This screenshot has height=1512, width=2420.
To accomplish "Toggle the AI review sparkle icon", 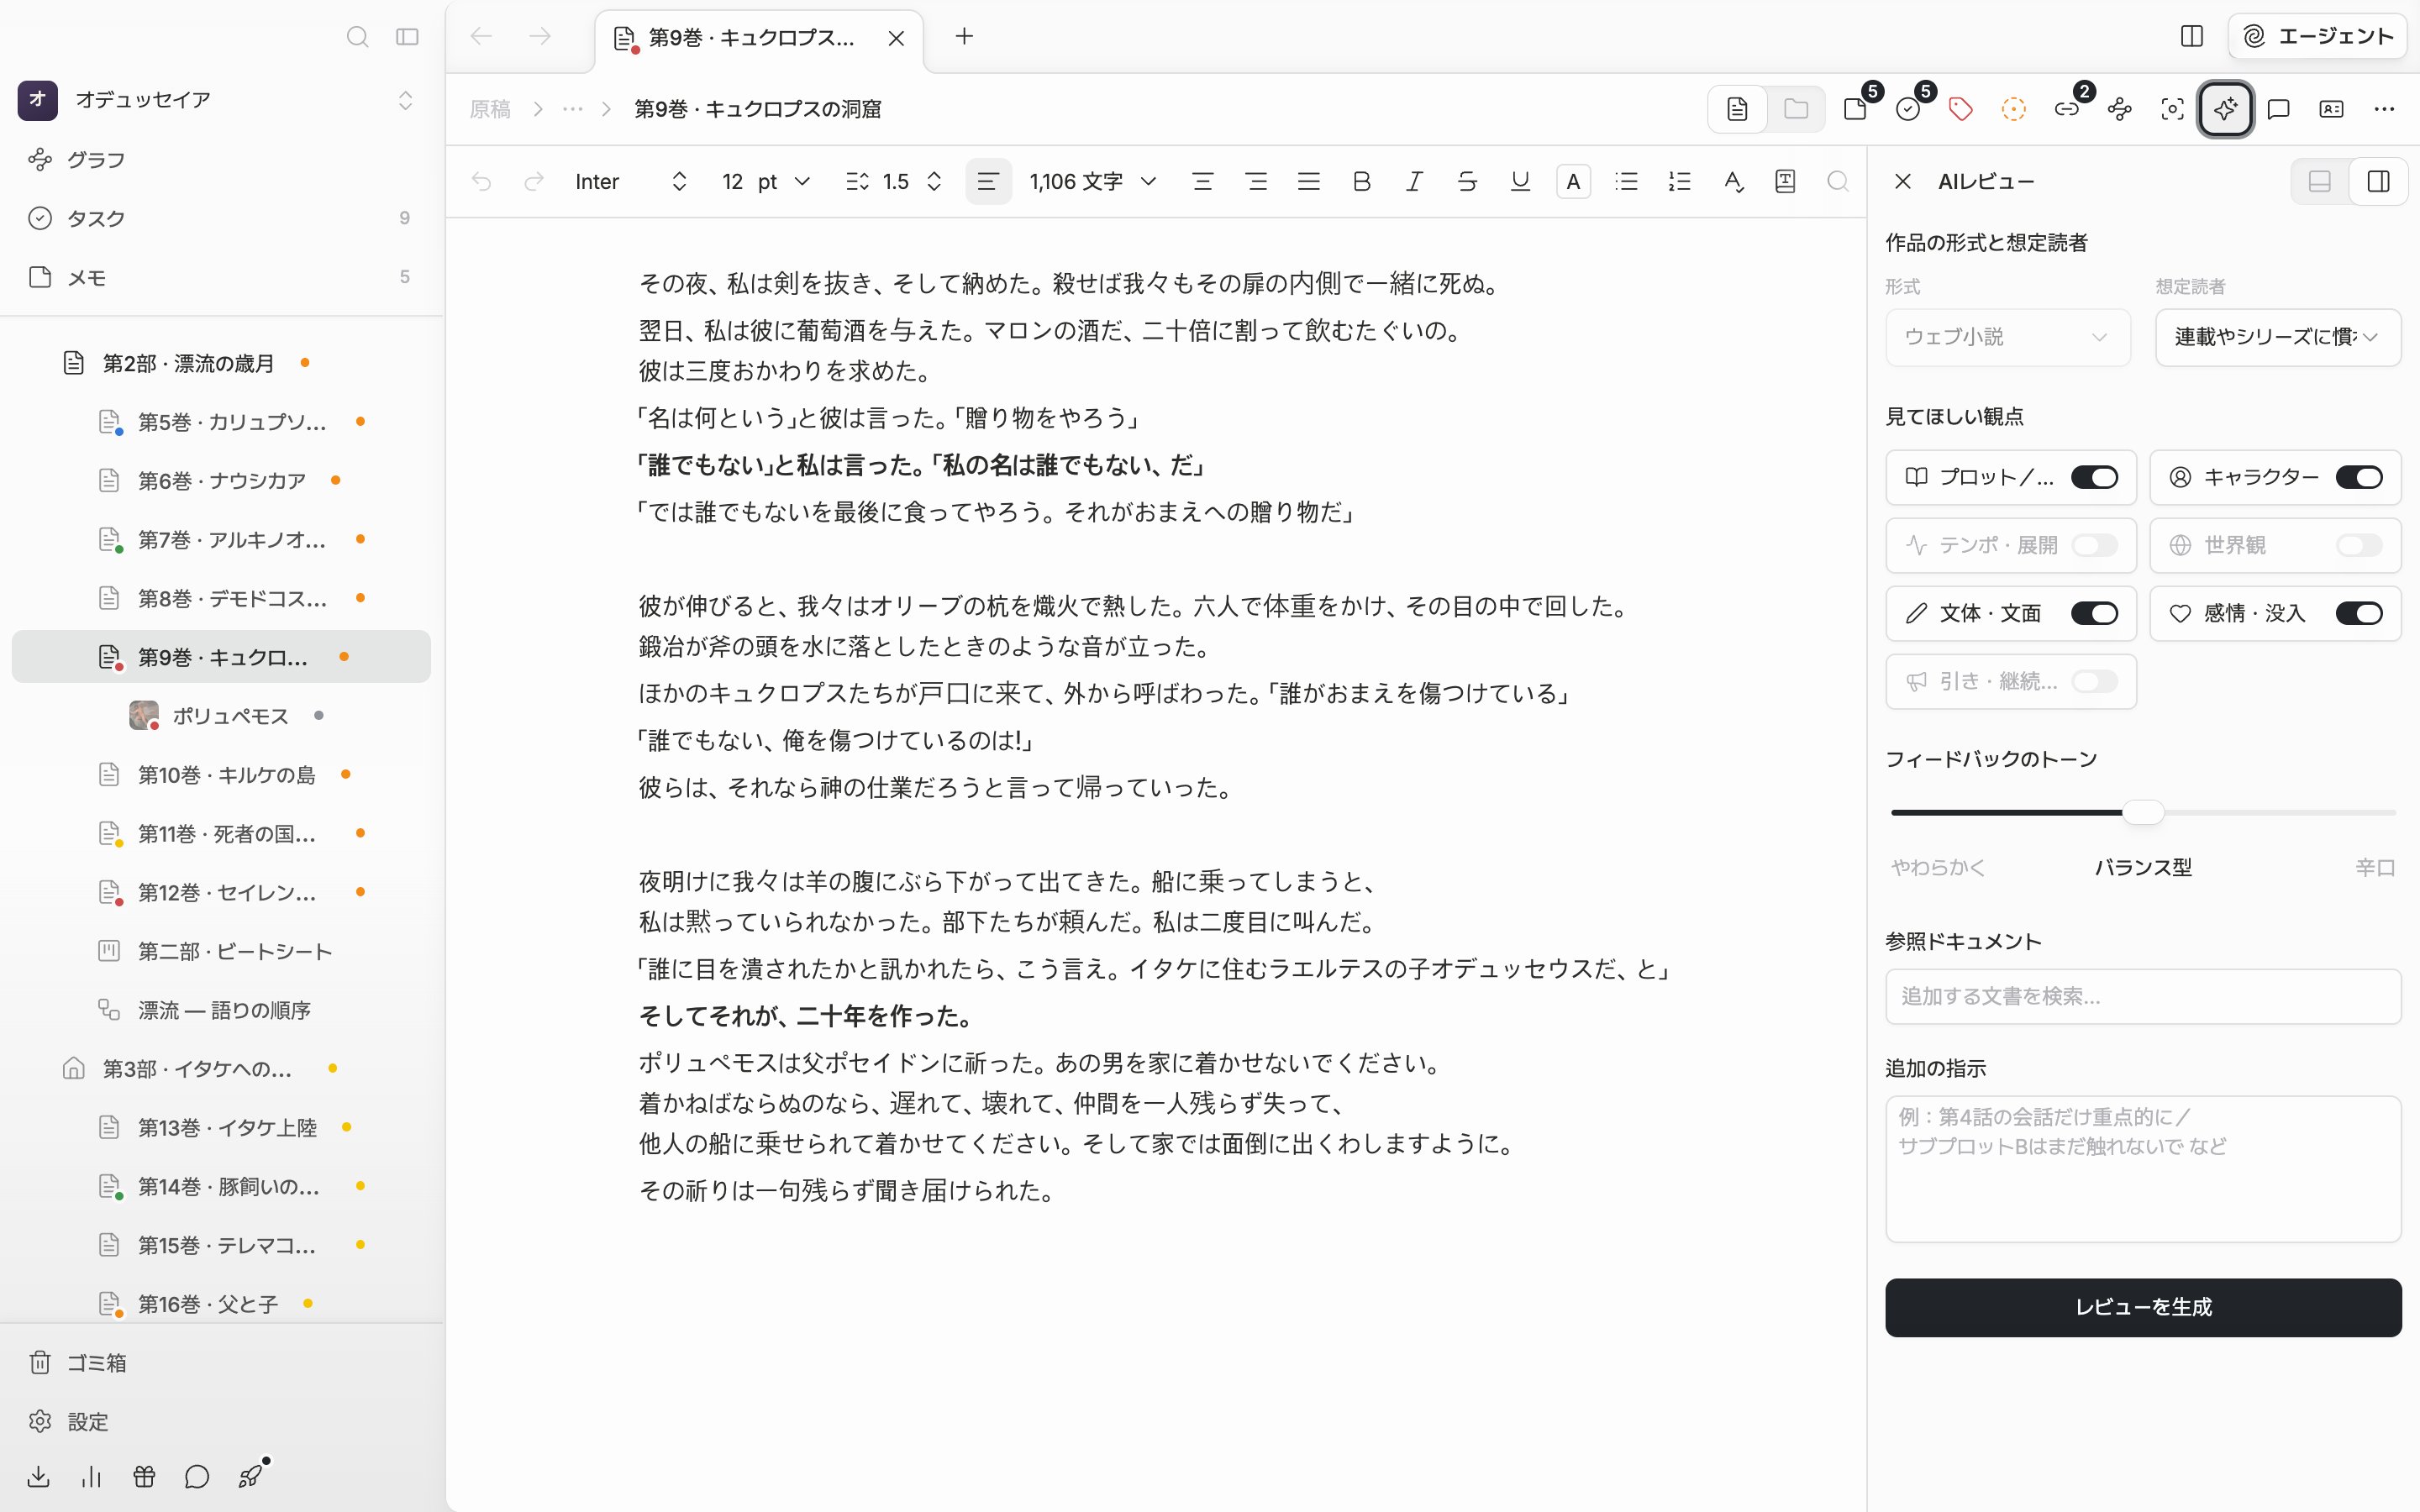I will click(x=2225, y=108).
